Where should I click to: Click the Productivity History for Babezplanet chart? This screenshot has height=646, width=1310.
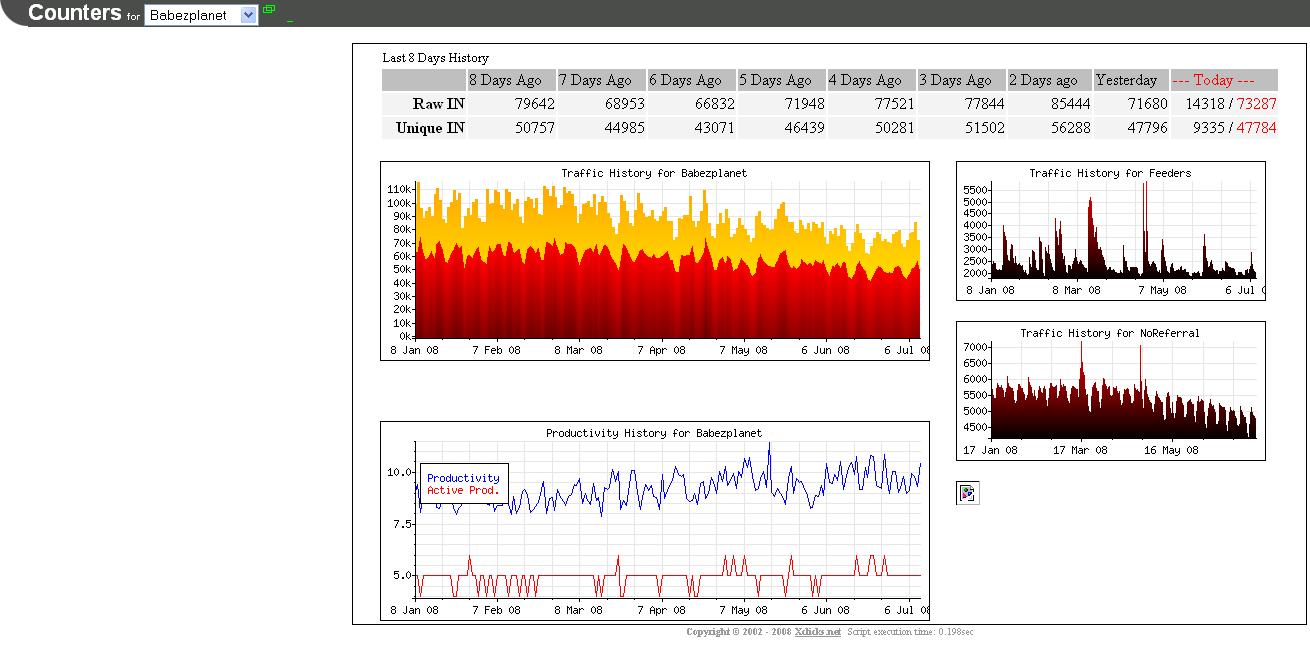coord(655,521)
